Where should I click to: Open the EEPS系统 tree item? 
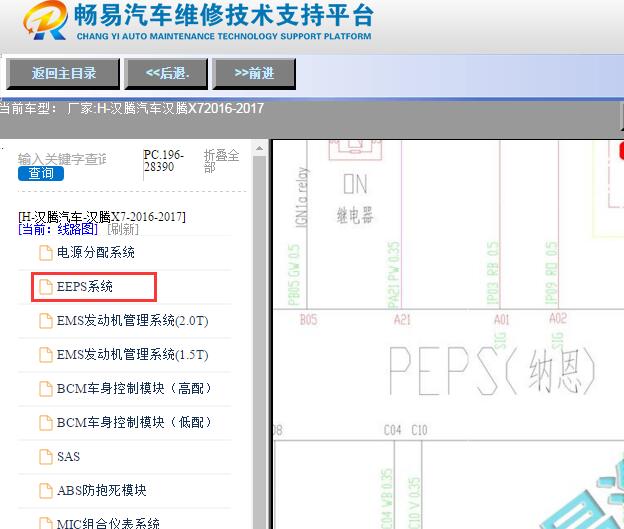tap(84, 287)
